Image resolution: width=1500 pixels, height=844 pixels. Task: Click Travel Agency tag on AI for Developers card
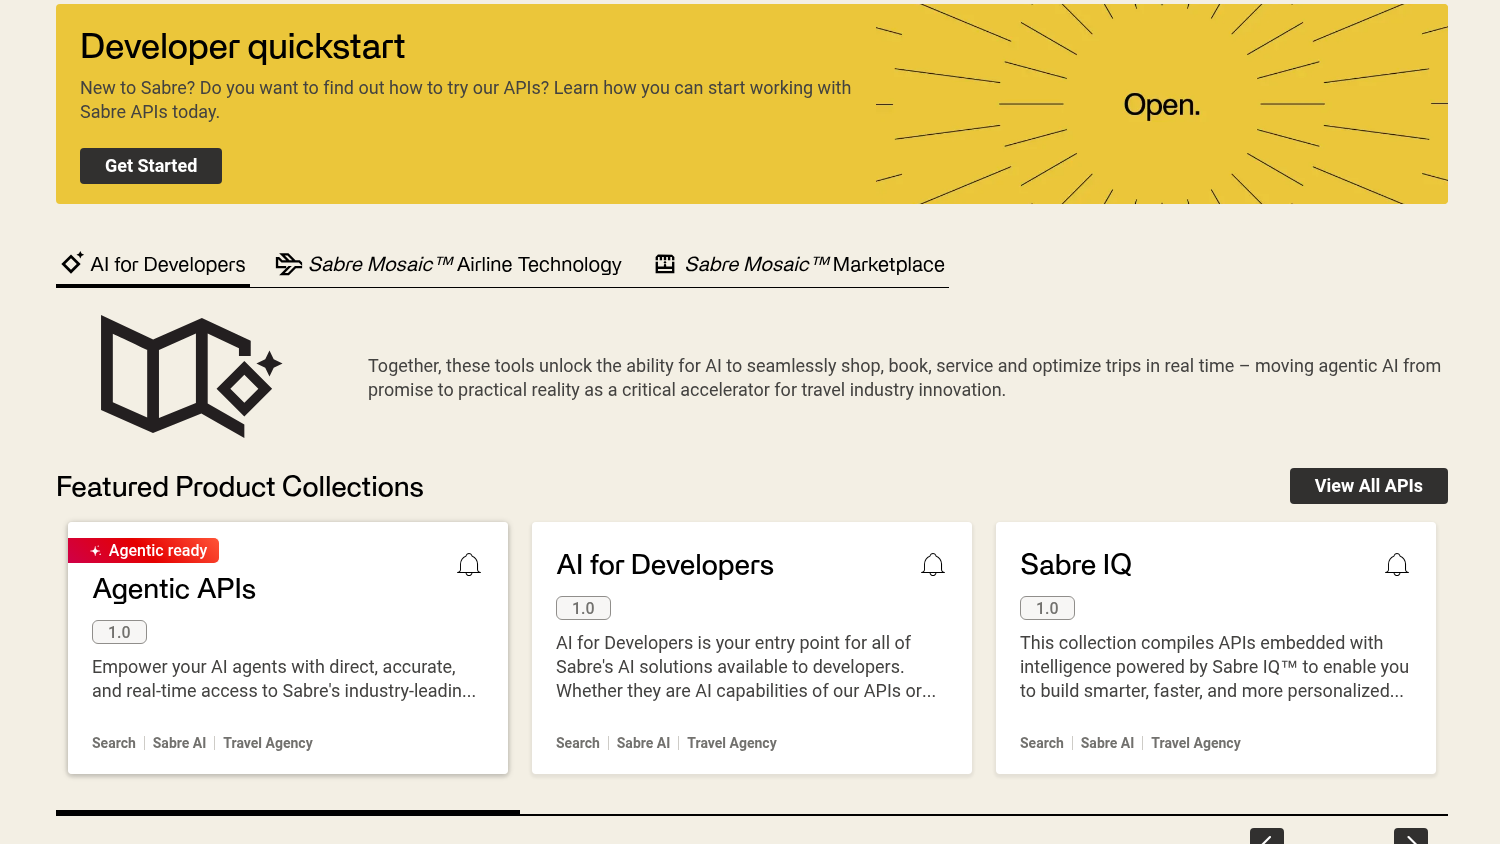coord(732,743)
